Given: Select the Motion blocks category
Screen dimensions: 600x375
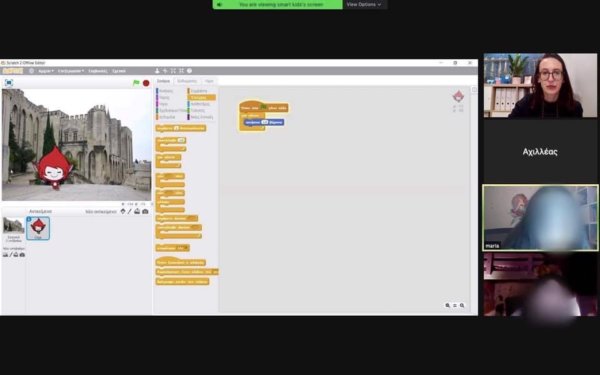Looking at the screenshot, I should coord(165,91).
